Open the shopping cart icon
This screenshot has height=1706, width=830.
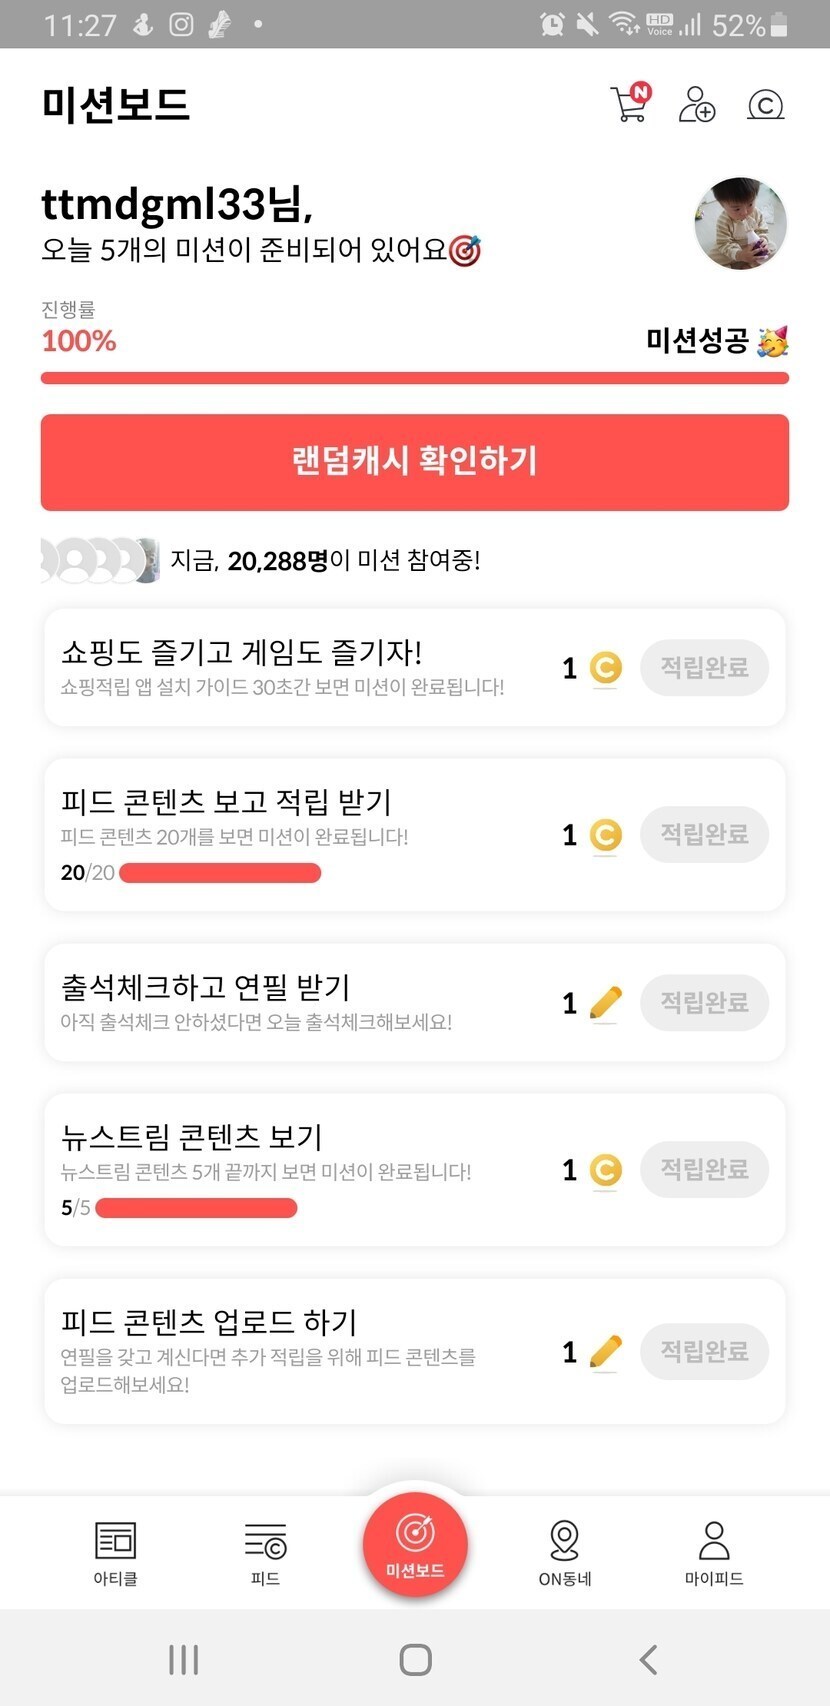tap(629, 103)
